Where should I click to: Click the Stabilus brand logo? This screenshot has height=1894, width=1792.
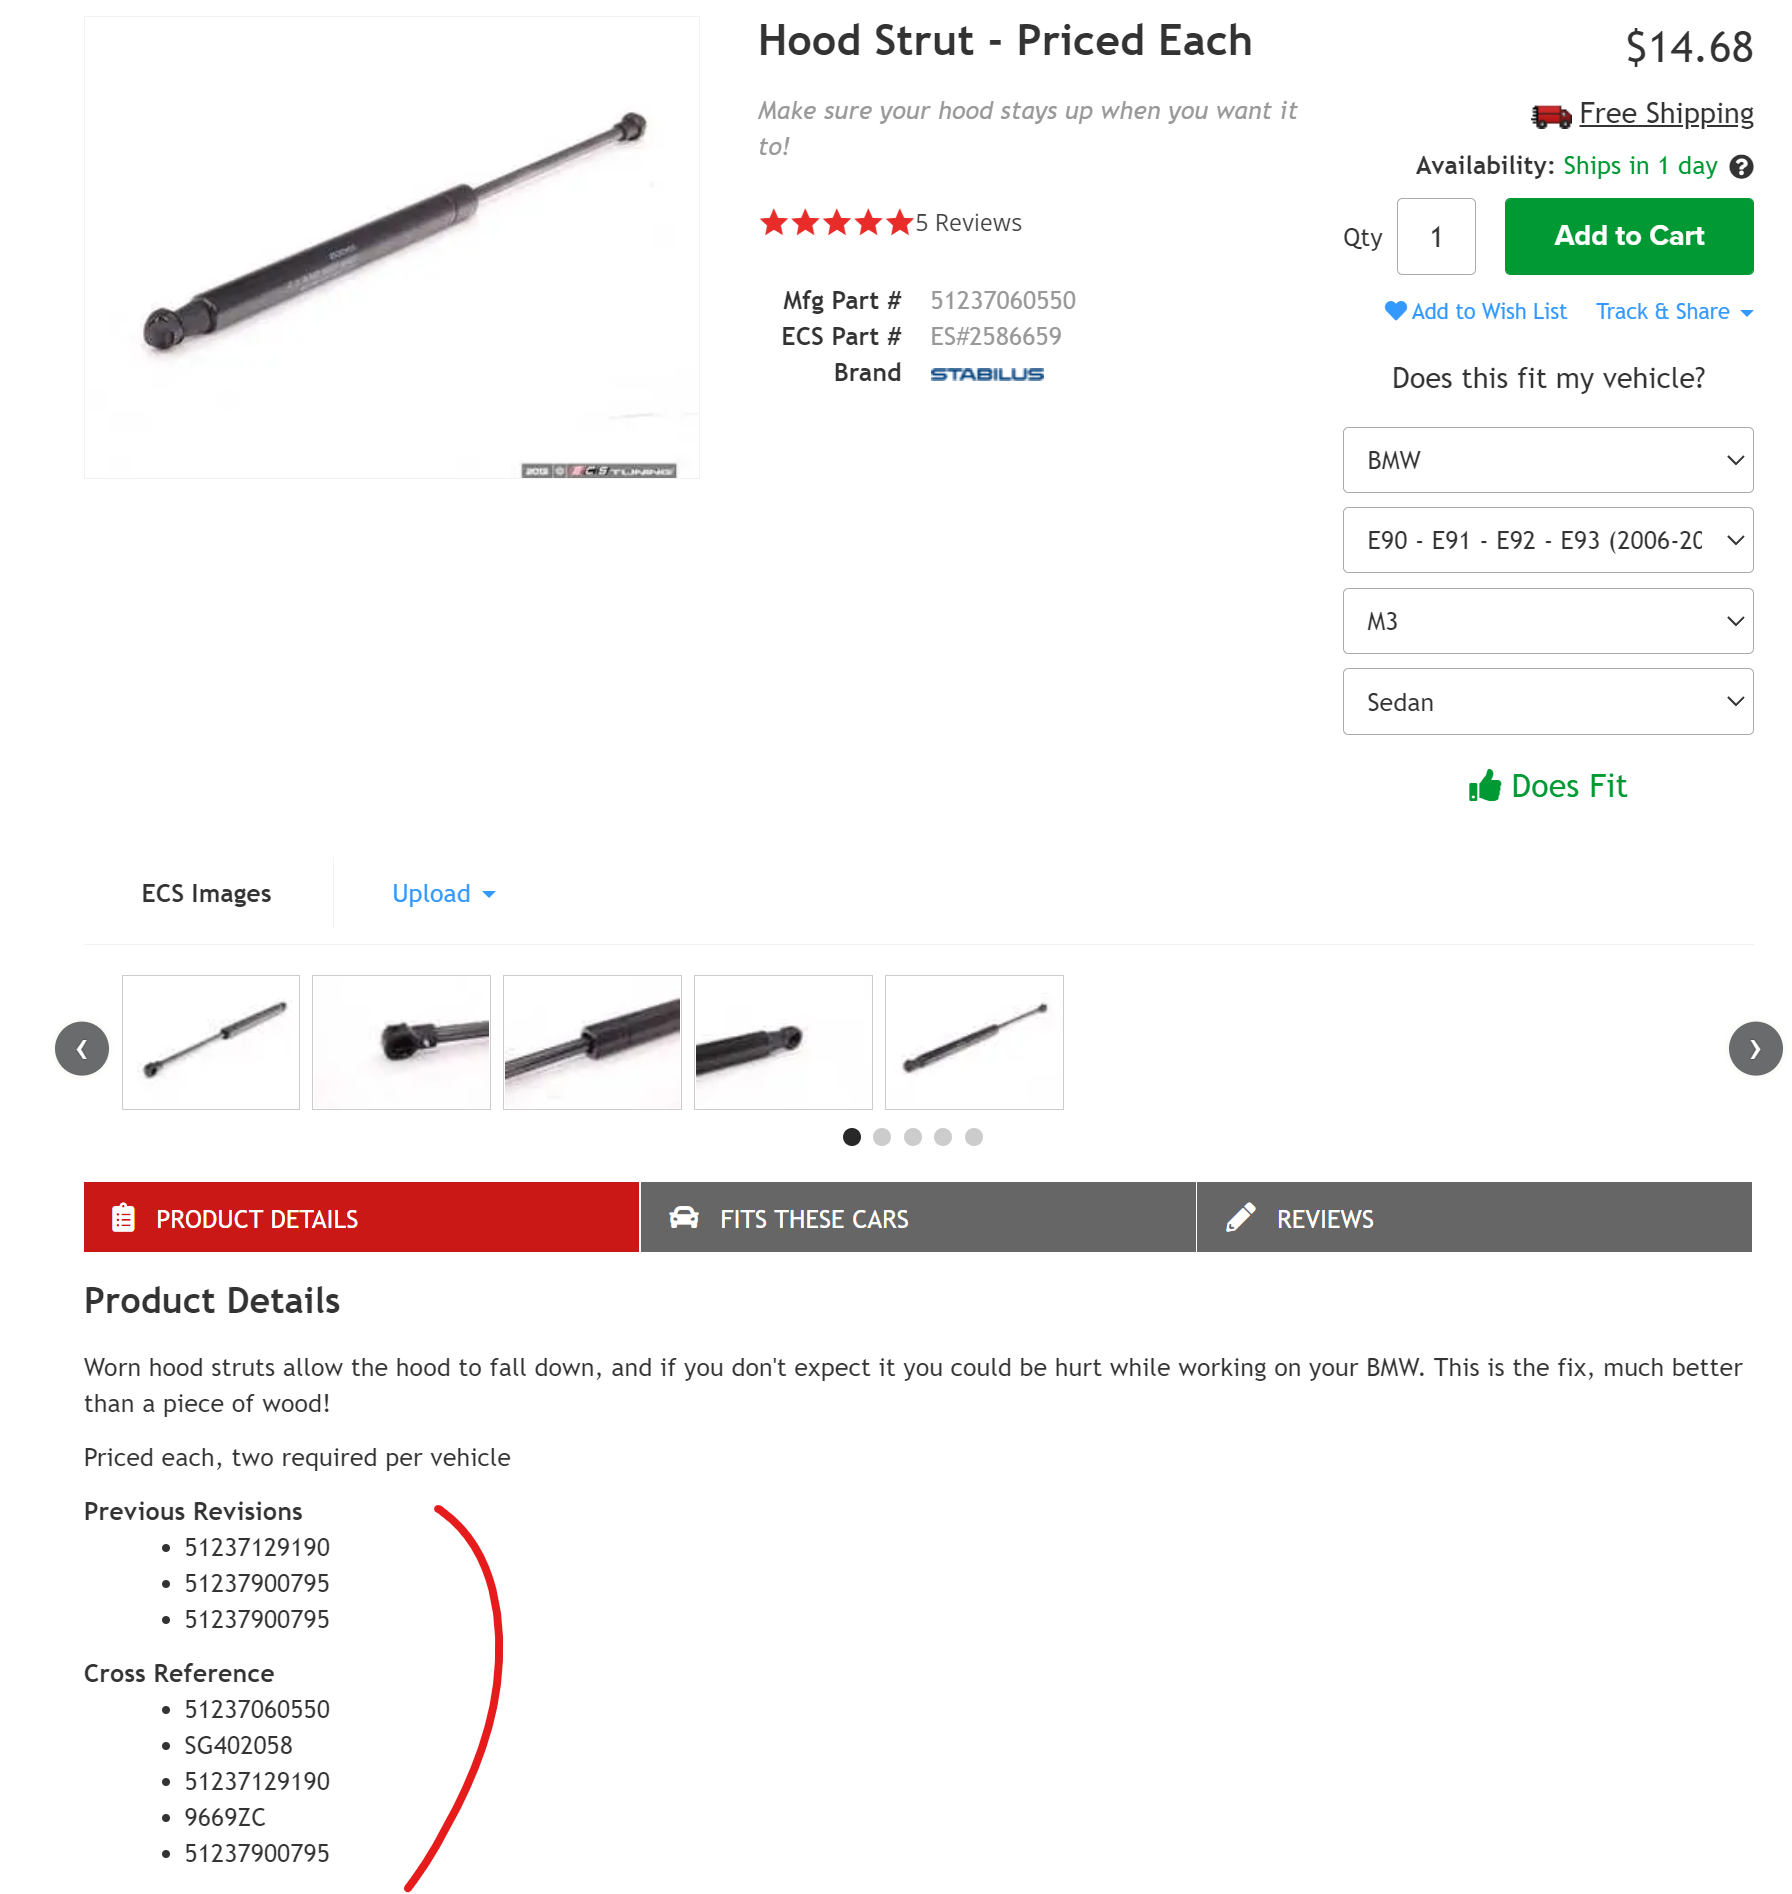987,374
